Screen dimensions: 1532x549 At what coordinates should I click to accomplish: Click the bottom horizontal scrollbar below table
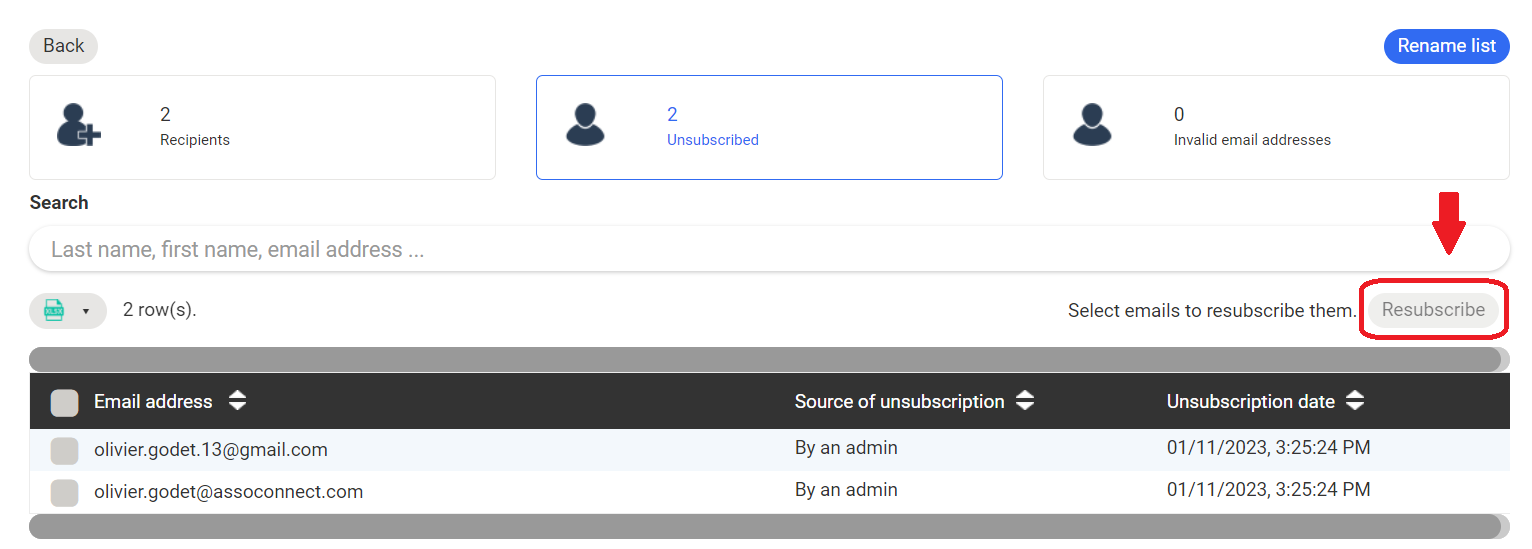click(765, 526)
